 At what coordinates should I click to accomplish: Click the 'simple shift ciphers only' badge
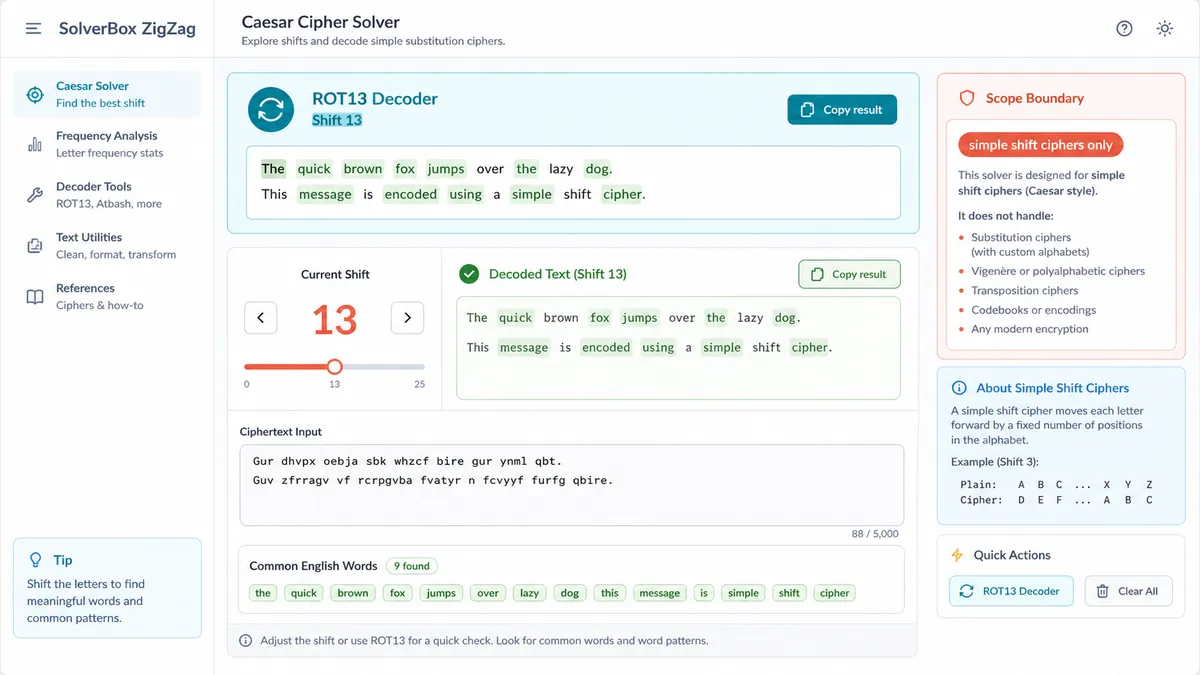pos(1040,145)
